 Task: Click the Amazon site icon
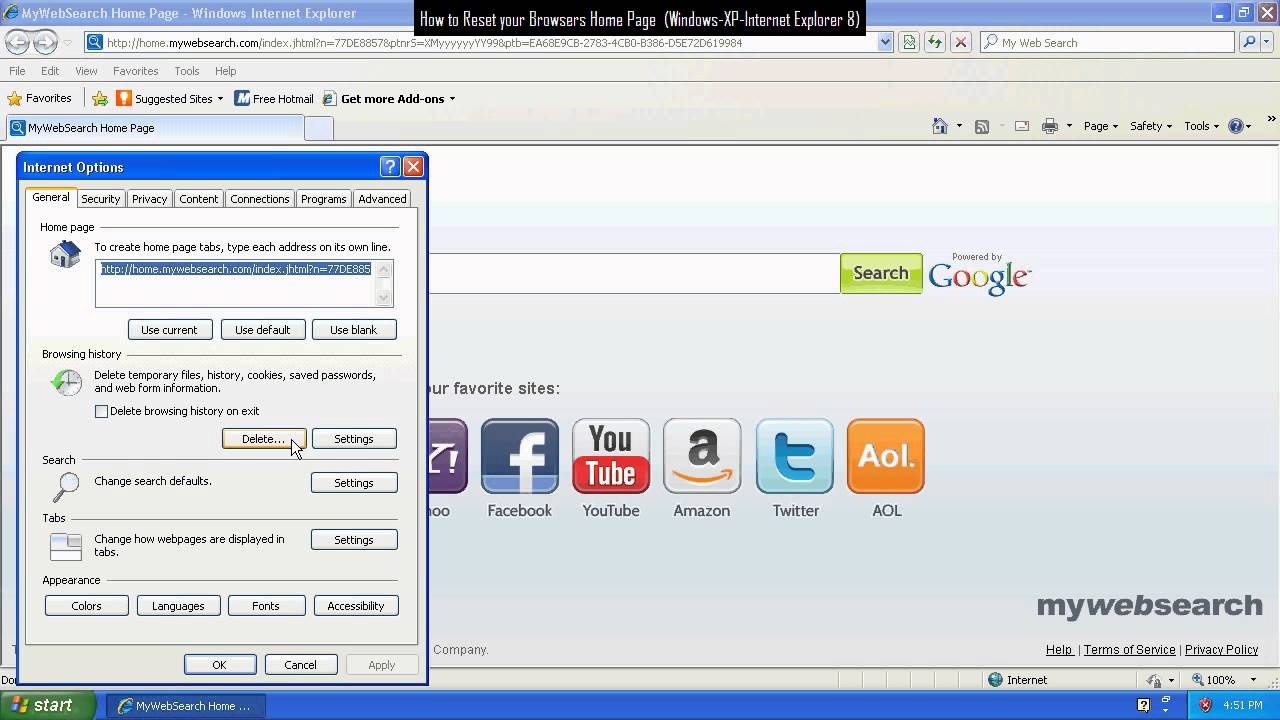point(702,456)
